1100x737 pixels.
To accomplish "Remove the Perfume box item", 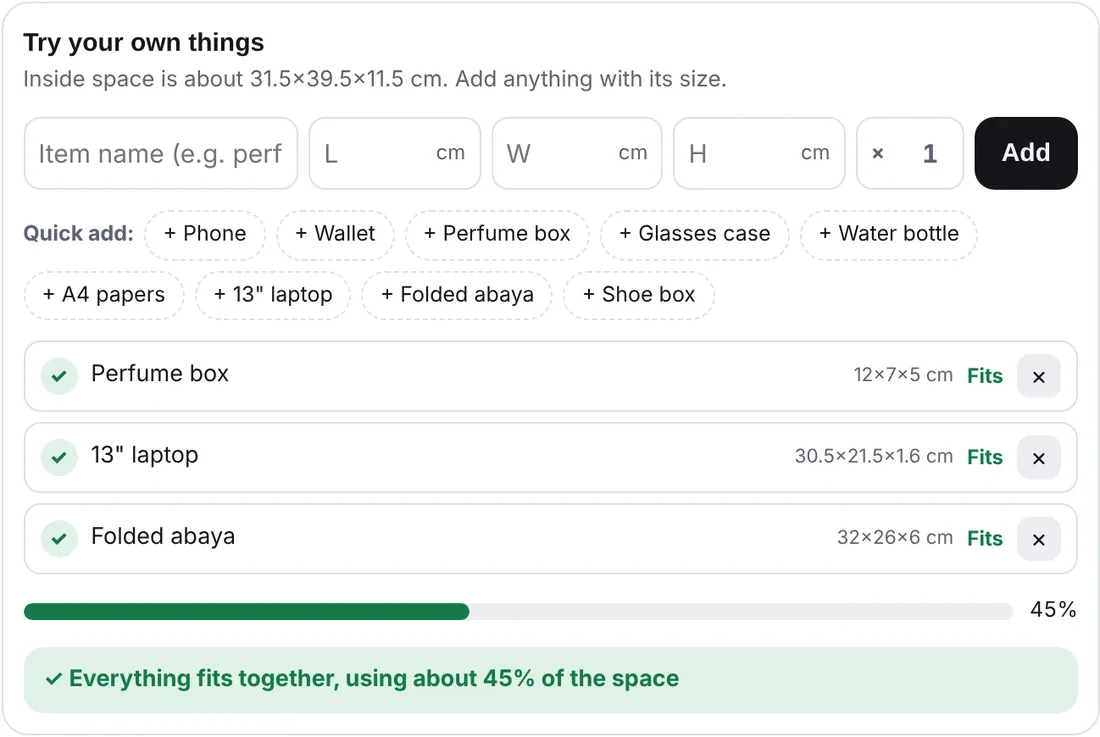I will point(1038,377).
